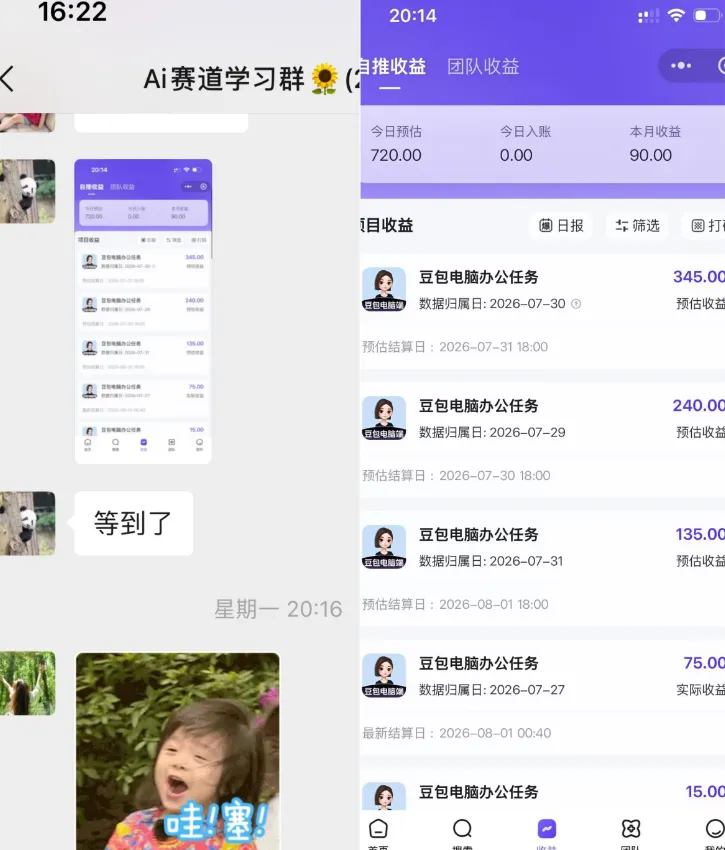Select 预估结算日 2026-08-01 18:00 text

455,604
